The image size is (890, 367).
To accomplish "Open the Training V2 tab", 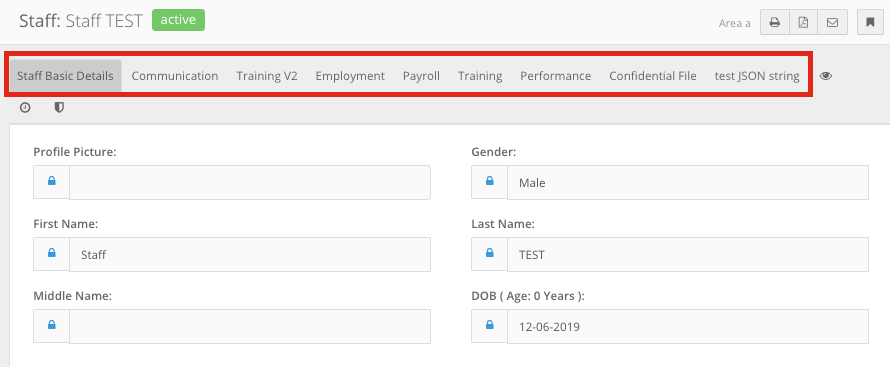I will (267, 76).
